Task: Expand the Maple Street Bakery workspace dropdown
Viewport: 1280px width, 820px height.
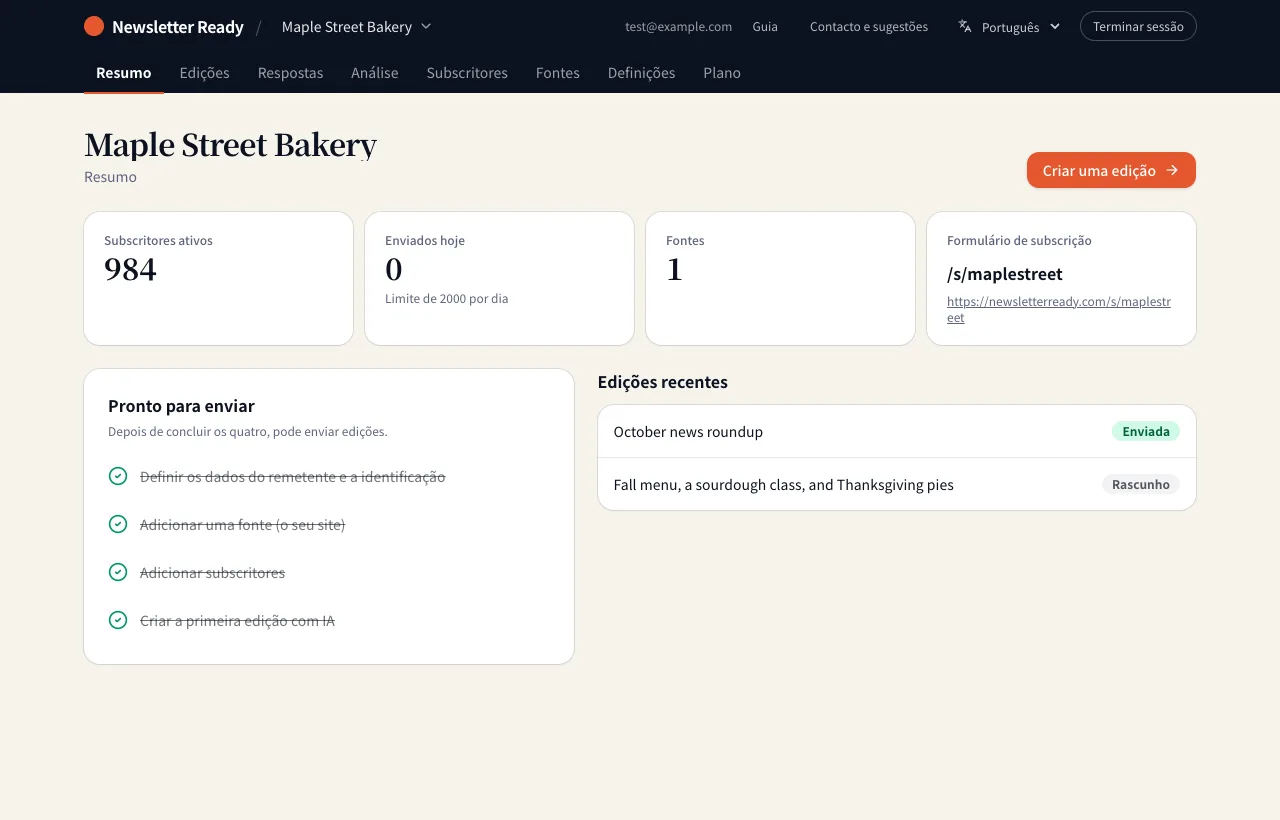Action: (356, 26)
